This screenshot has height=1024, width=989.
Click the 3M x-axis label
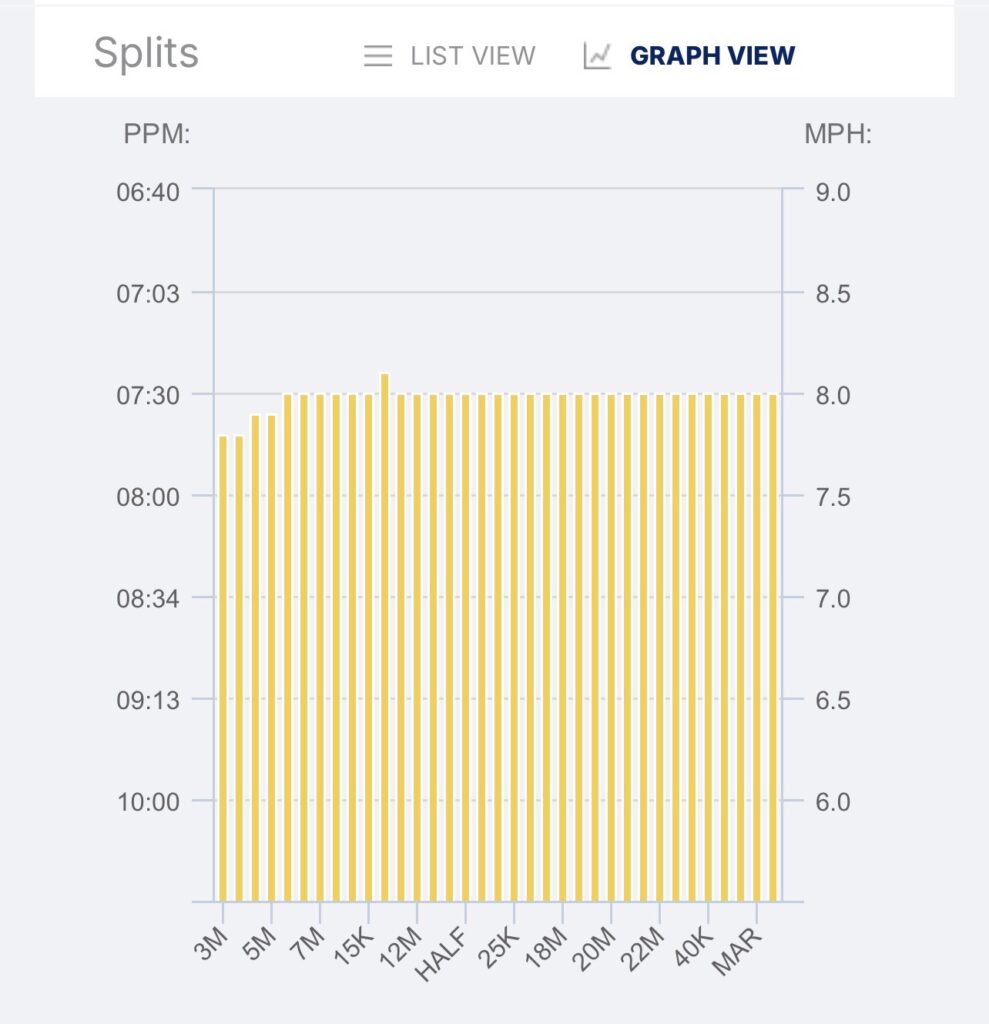coord(212,945)
